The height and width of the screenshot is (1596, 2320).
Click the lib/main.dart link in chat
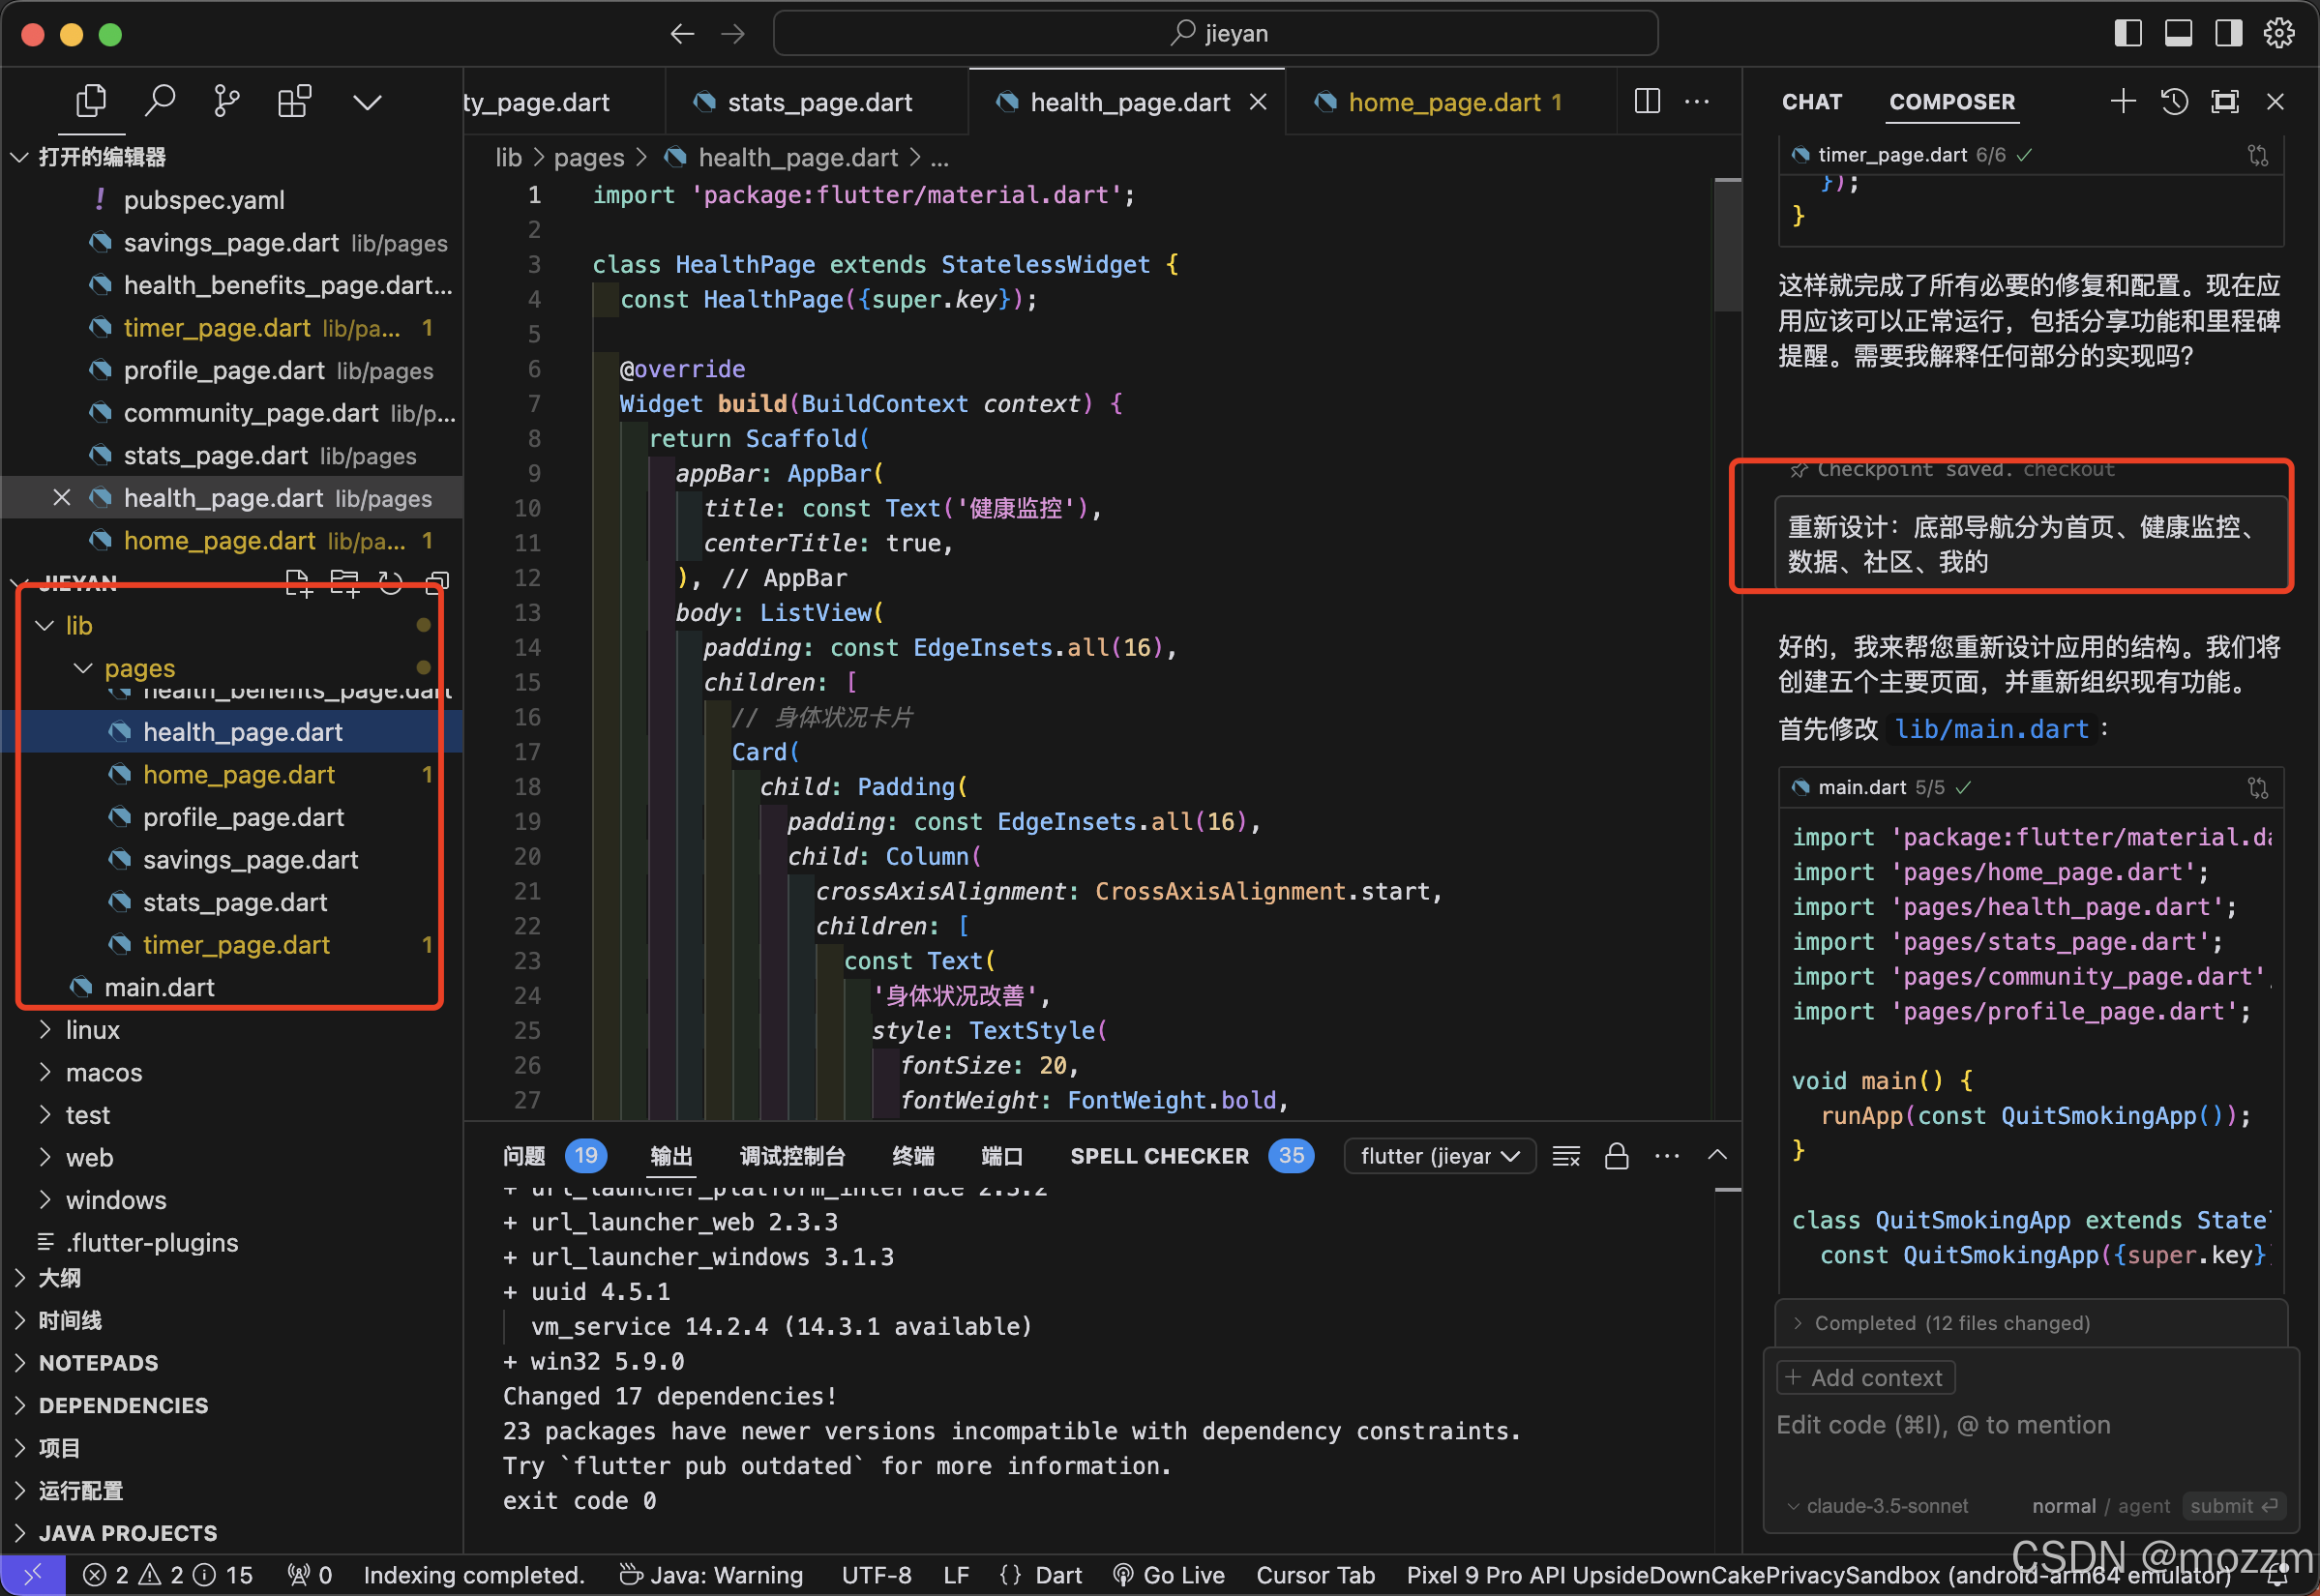[x=1991, y=729]
